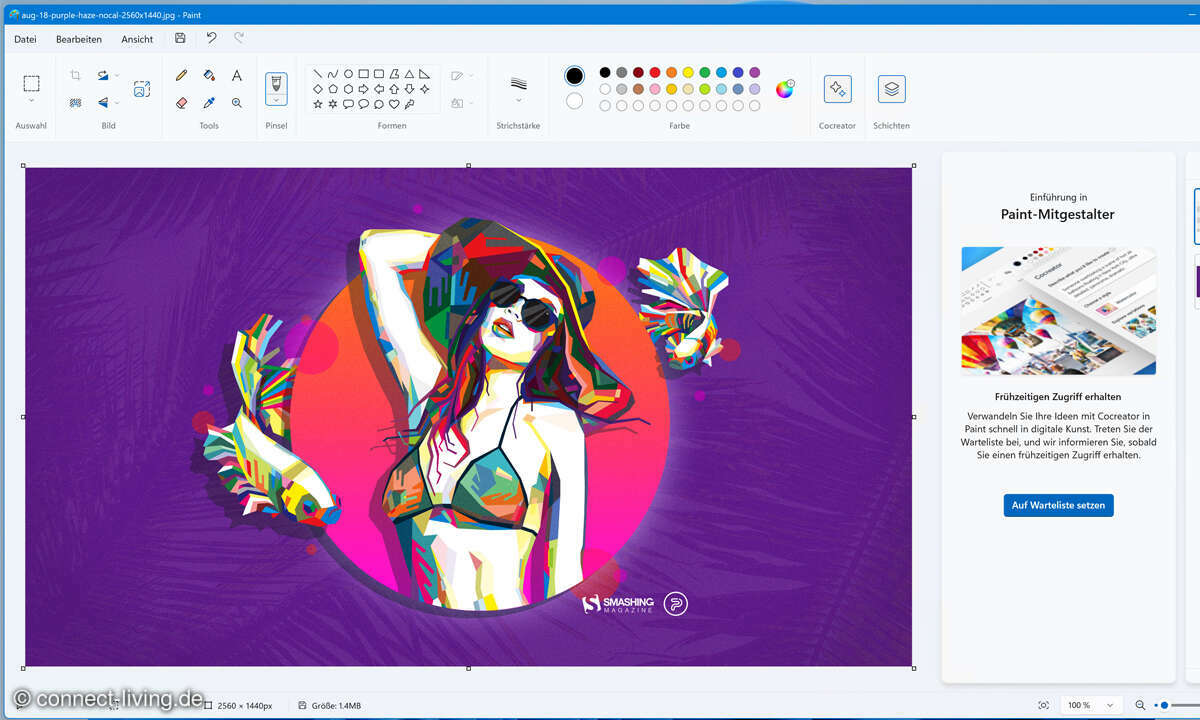
Task: Undo the last action
Action: coord(211,38)
